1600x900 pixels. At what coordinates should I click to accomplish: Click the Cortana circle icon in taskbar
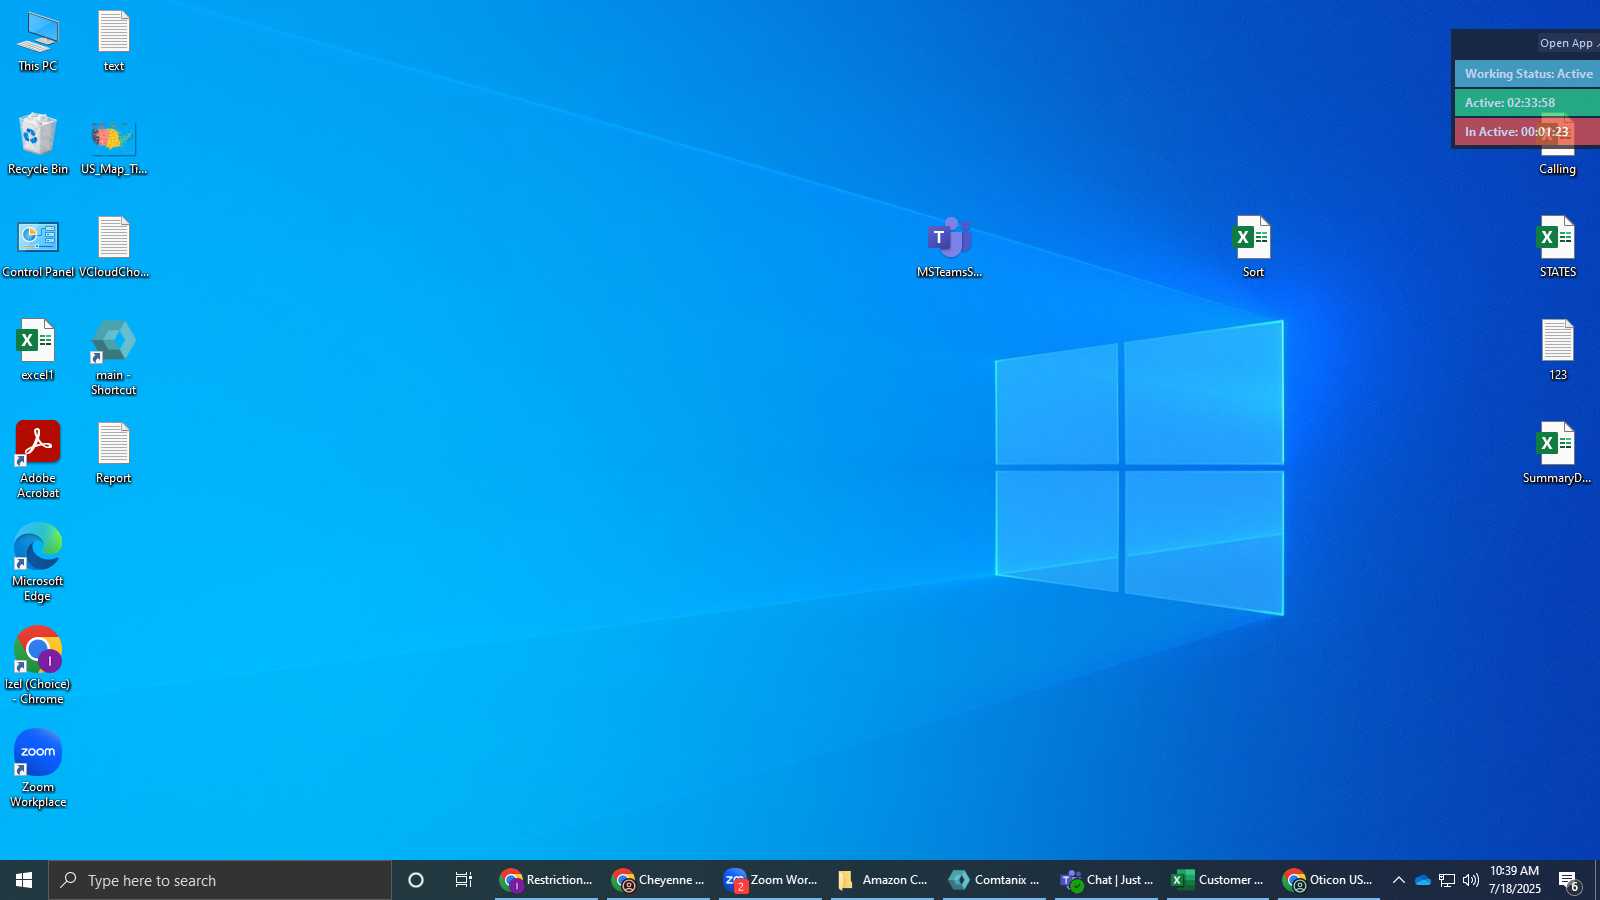click(416, 880)
